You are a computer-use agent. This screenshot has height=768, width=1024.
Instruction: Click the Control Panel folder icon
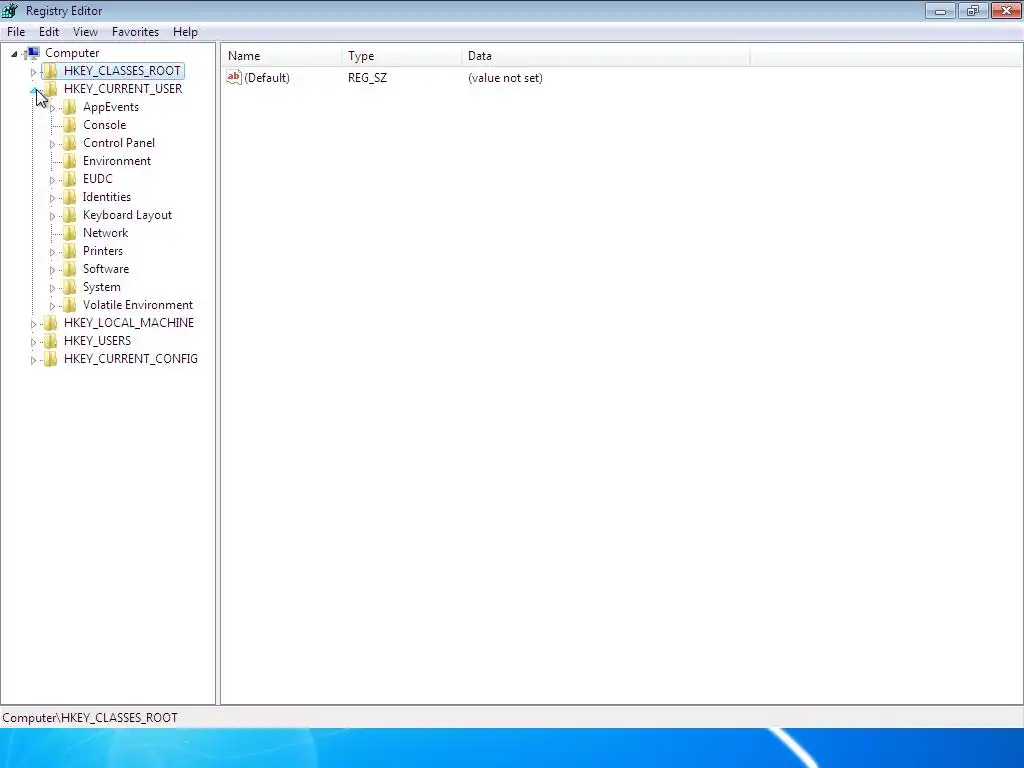click(69, 143)
